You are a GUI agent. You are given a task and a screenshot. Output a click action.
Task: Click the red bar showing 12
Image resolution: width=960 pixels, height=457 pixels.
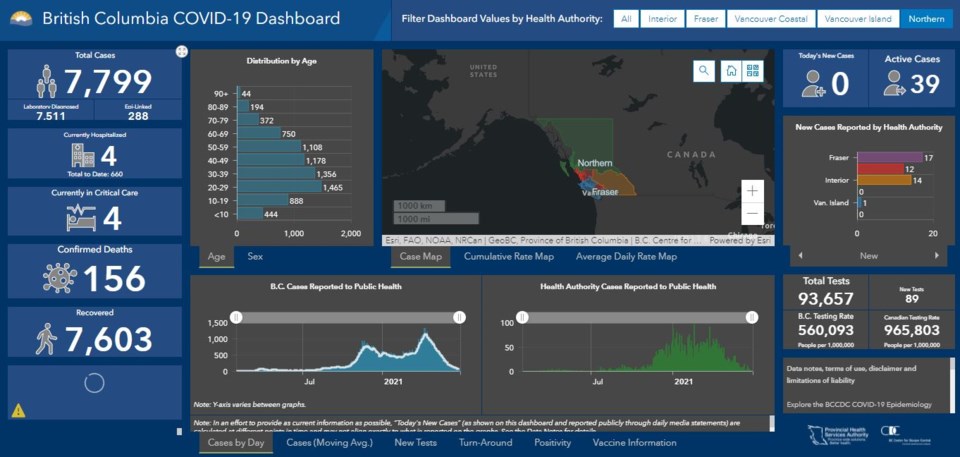(x=880, y=169)
